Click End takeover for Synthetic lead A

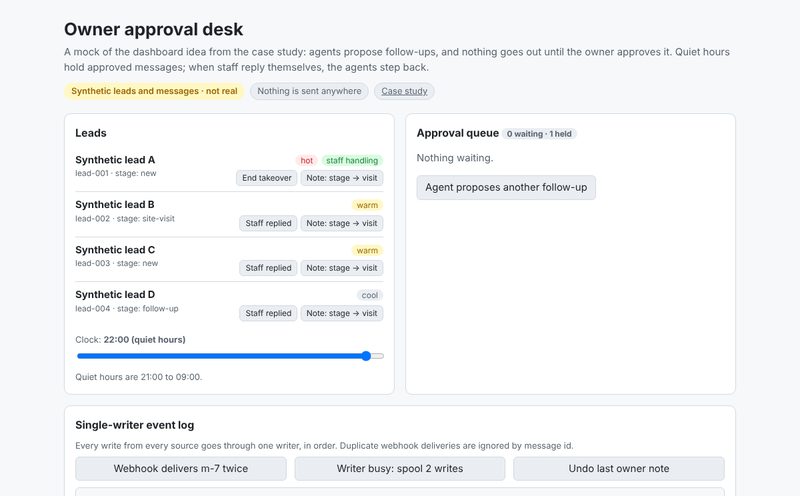(x=266, y=178)
